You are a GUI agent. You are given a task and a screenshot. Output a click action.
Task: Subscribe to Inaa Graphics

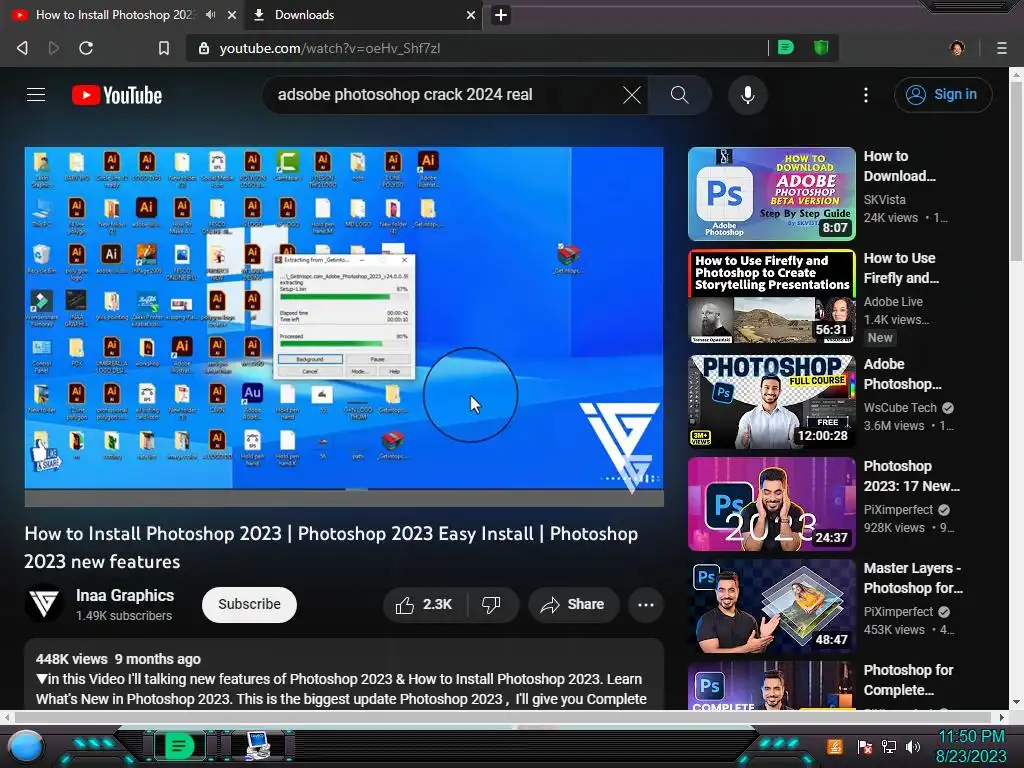pos(249,605)
